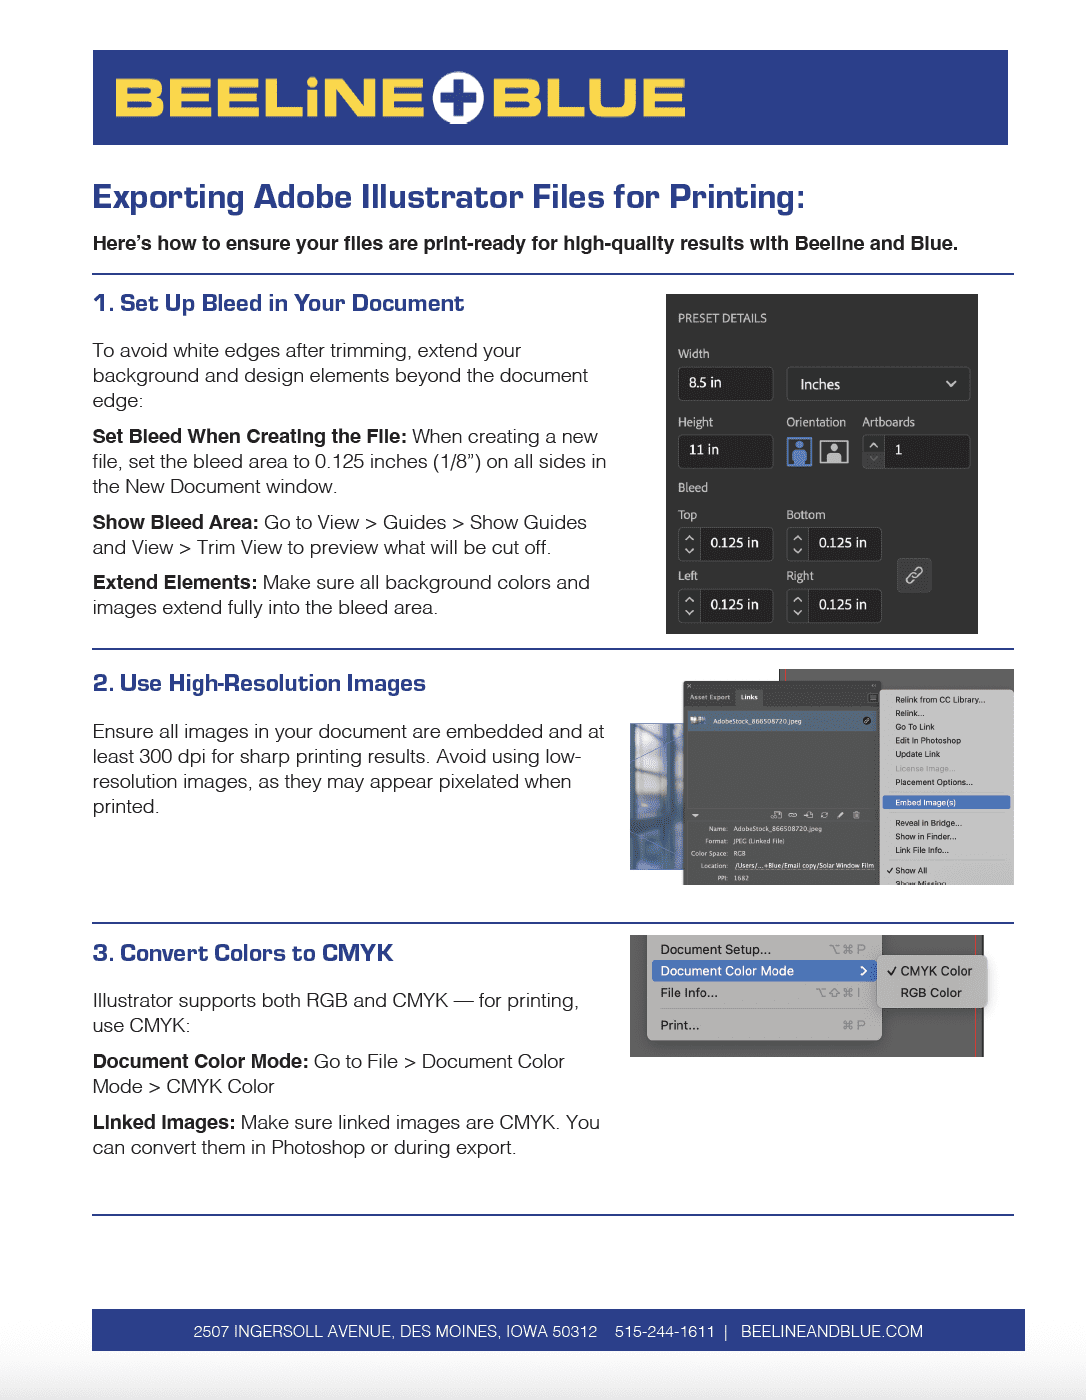Switch to the Asset Export tab
This screenshot has height=1400, width=1086.
(710, 697)
